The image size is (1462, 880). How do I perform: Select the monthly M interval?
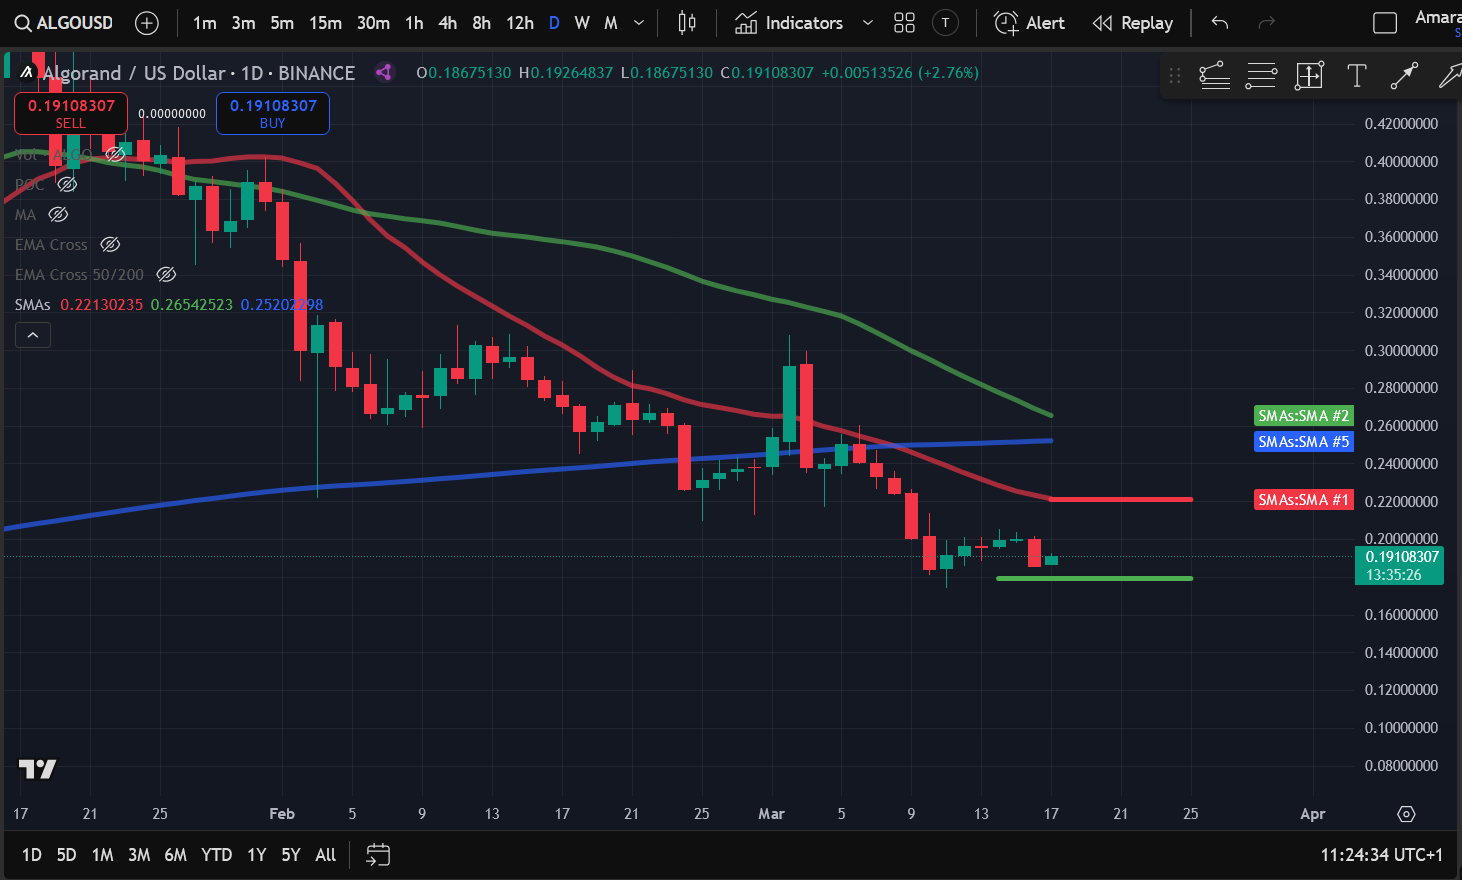(x=611, y=23)
